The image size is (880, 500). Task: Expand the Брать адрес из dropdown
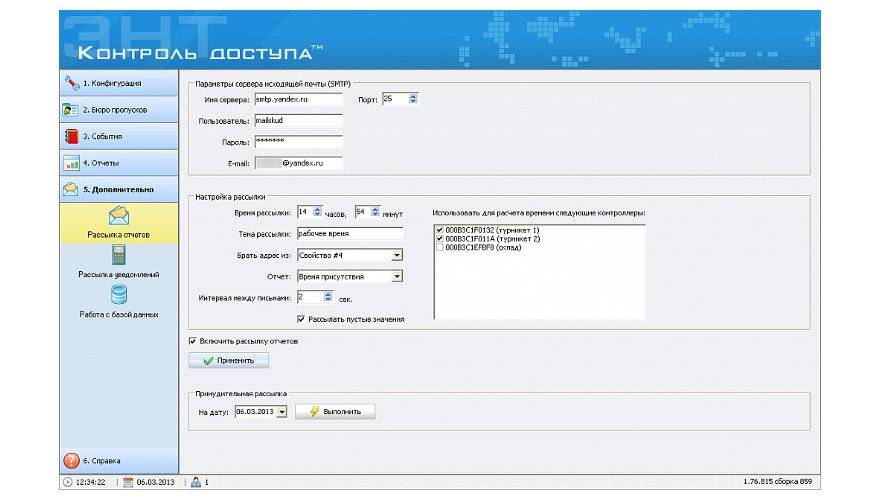397,255
